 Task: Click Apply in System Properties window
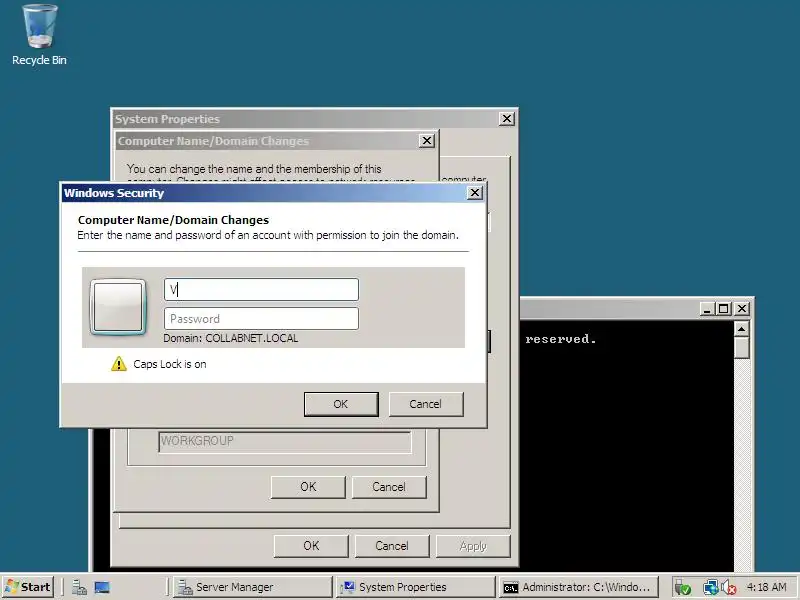(x=473, y=546)
